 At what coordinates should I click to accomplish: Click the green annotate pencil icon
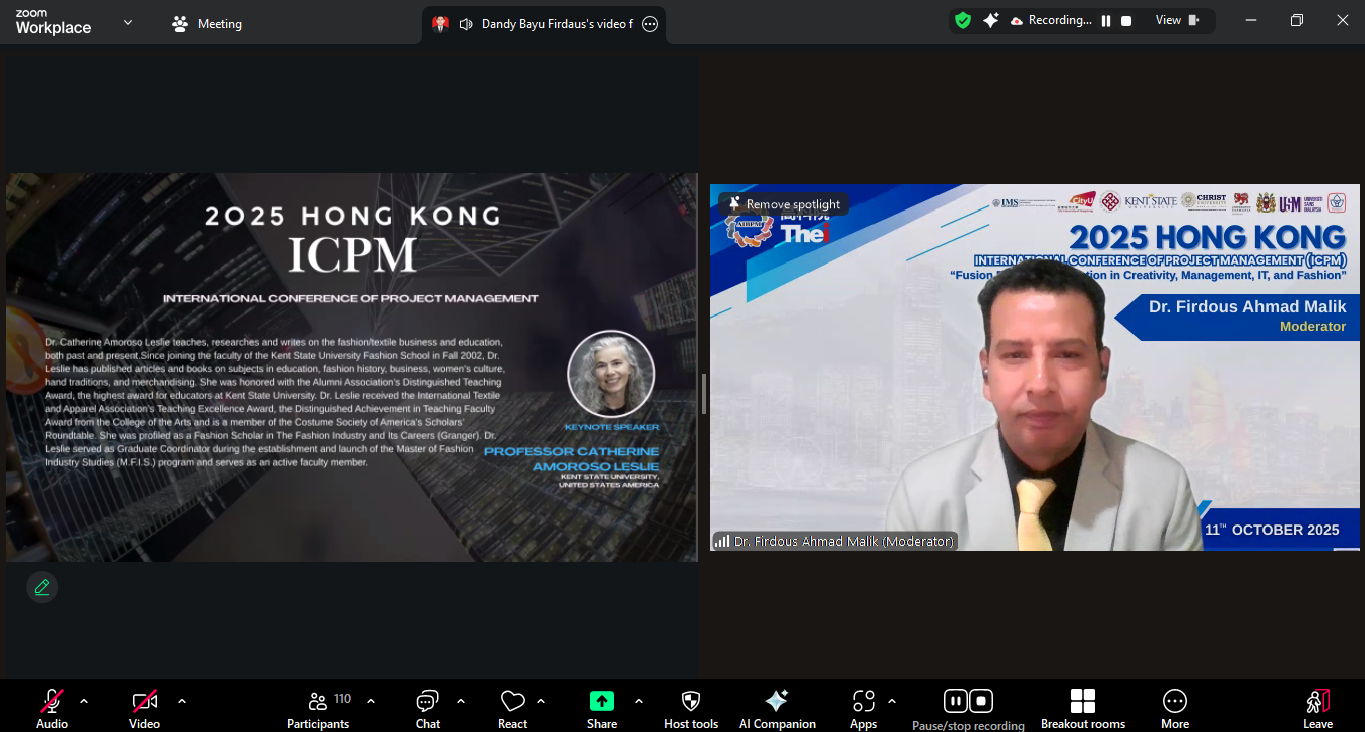42,587
